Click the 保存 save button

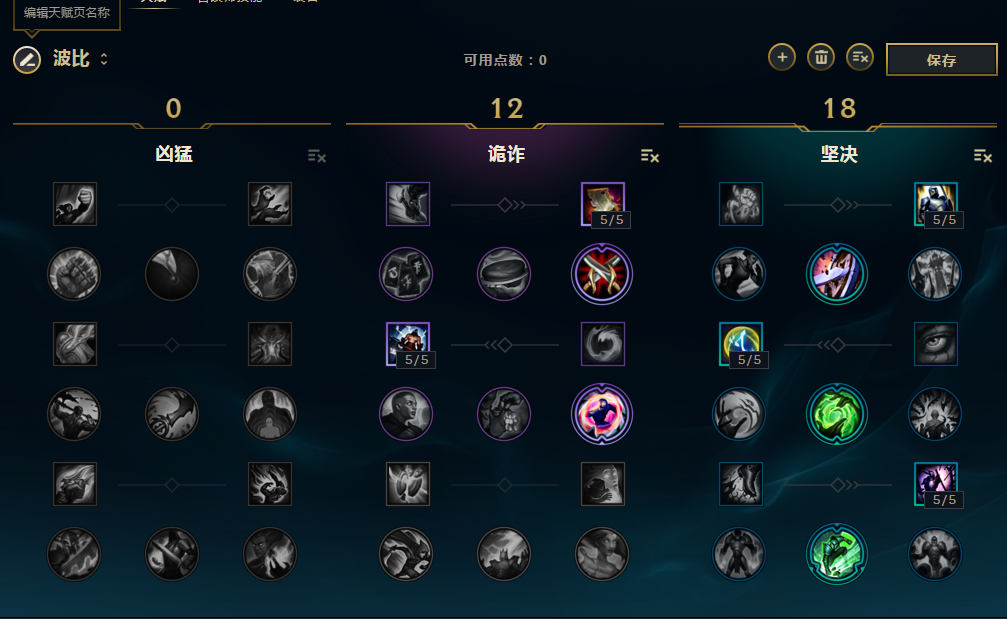(x=941, y=60)
